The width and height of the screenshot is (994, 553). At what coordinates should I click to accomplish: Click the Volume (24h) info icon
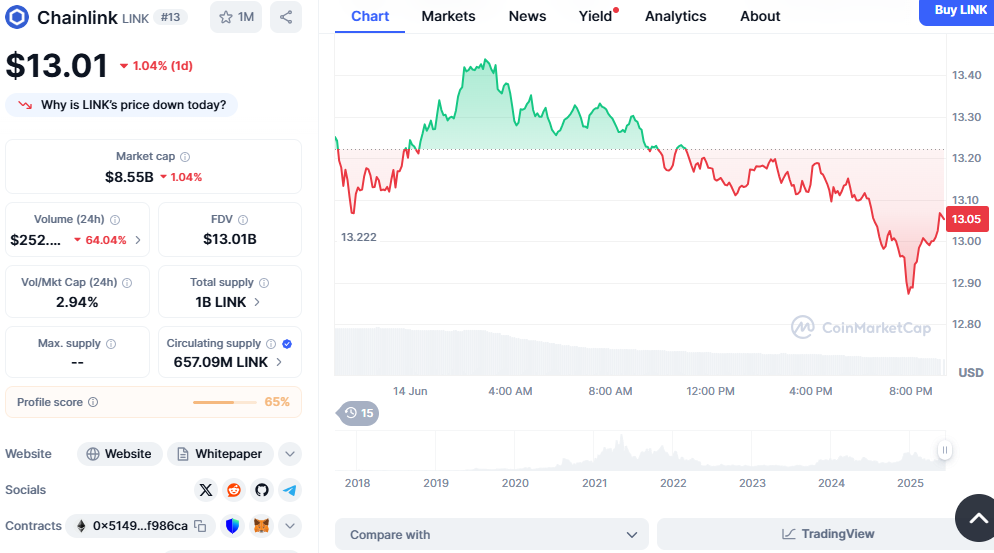pyautogui.click(x=115, y=219)
